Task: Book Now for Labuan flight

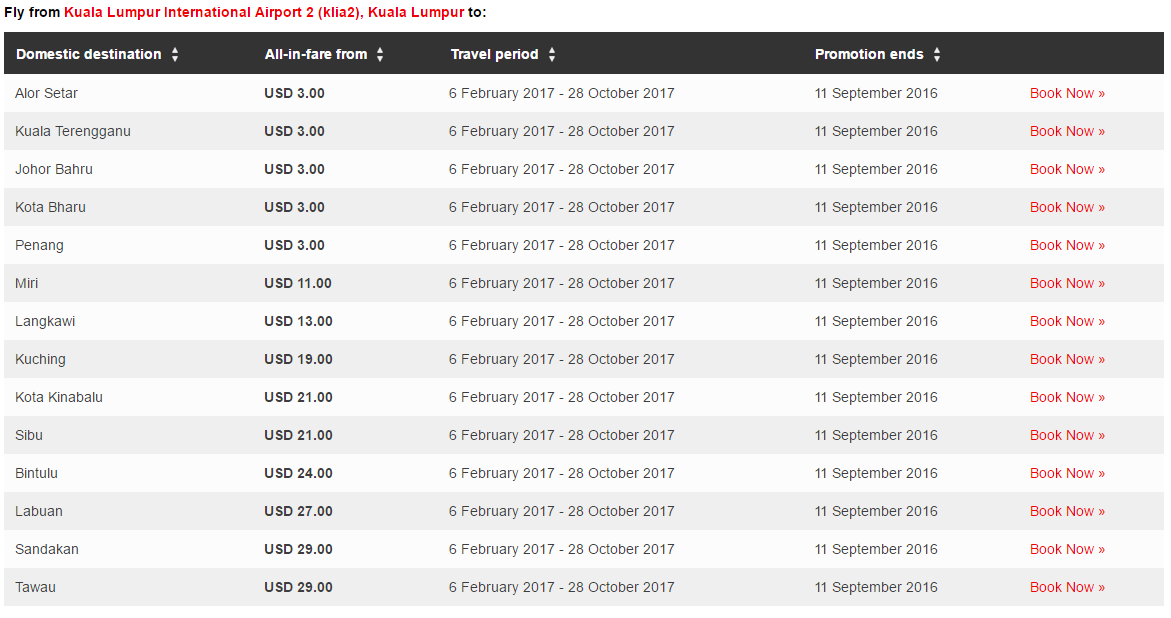Action: tap(1067, 511)
